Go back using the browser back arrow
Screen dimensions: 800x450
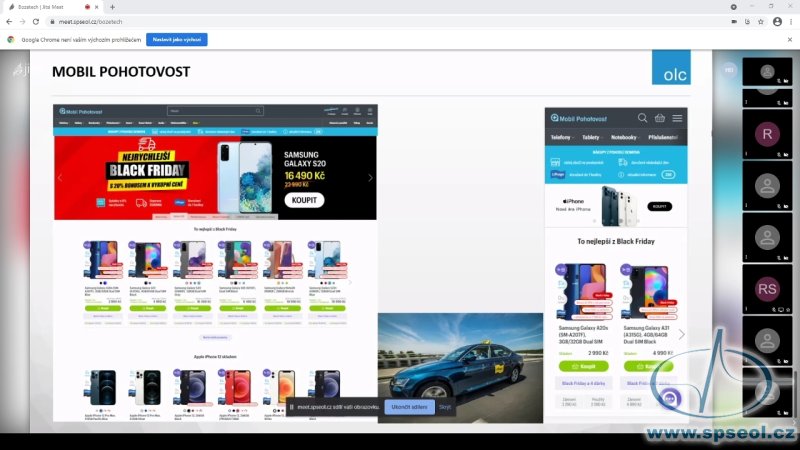9,22
